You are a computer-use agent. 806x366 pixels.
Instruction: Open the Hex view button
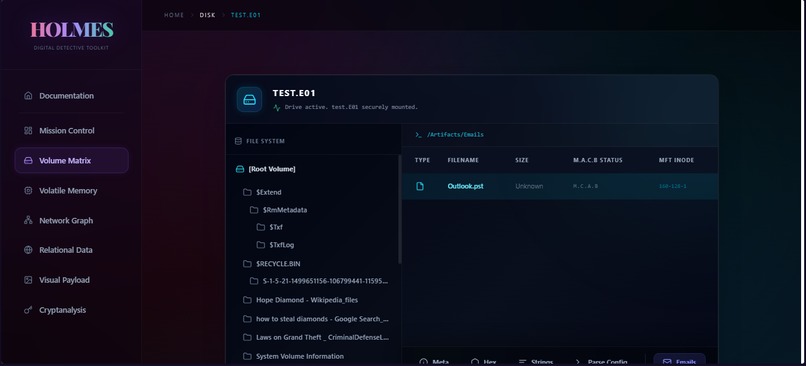point(484,361)
